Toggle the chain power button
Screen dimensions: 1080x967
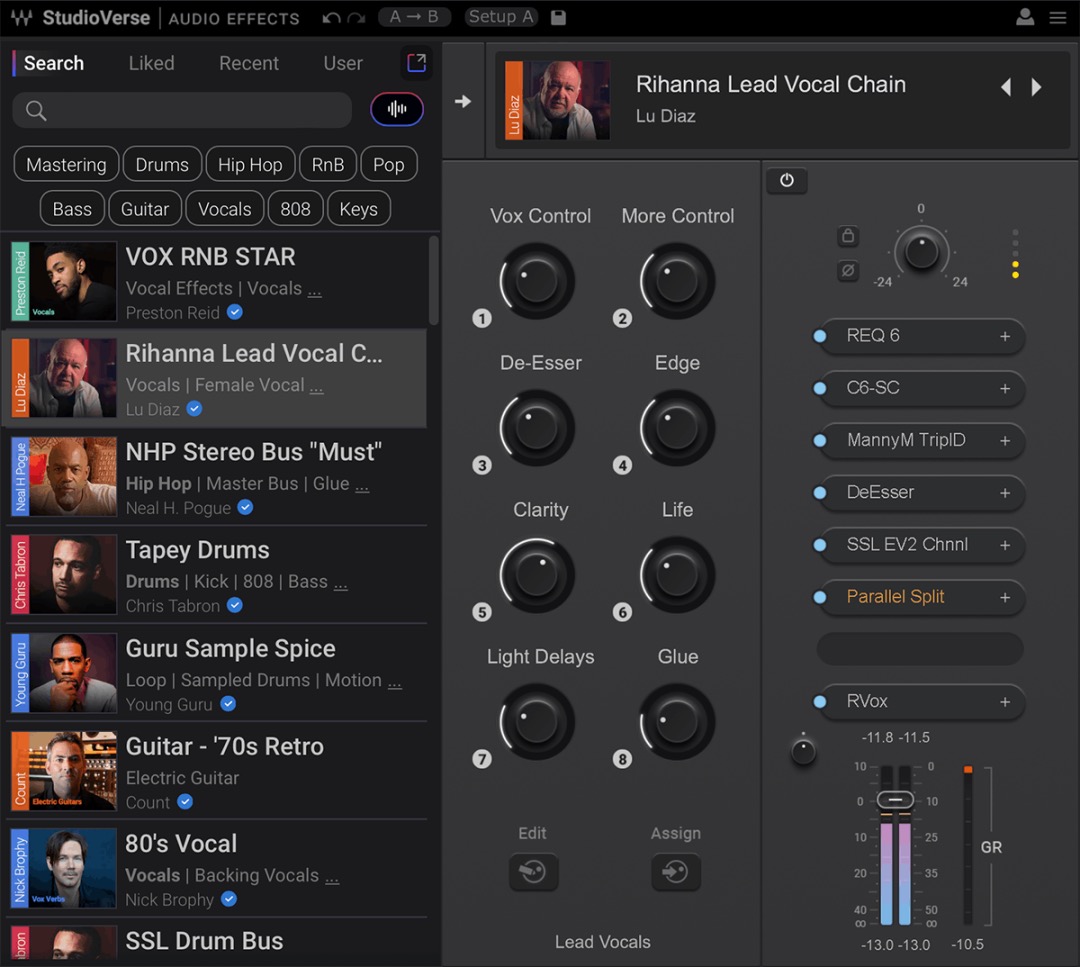(787, 180)
